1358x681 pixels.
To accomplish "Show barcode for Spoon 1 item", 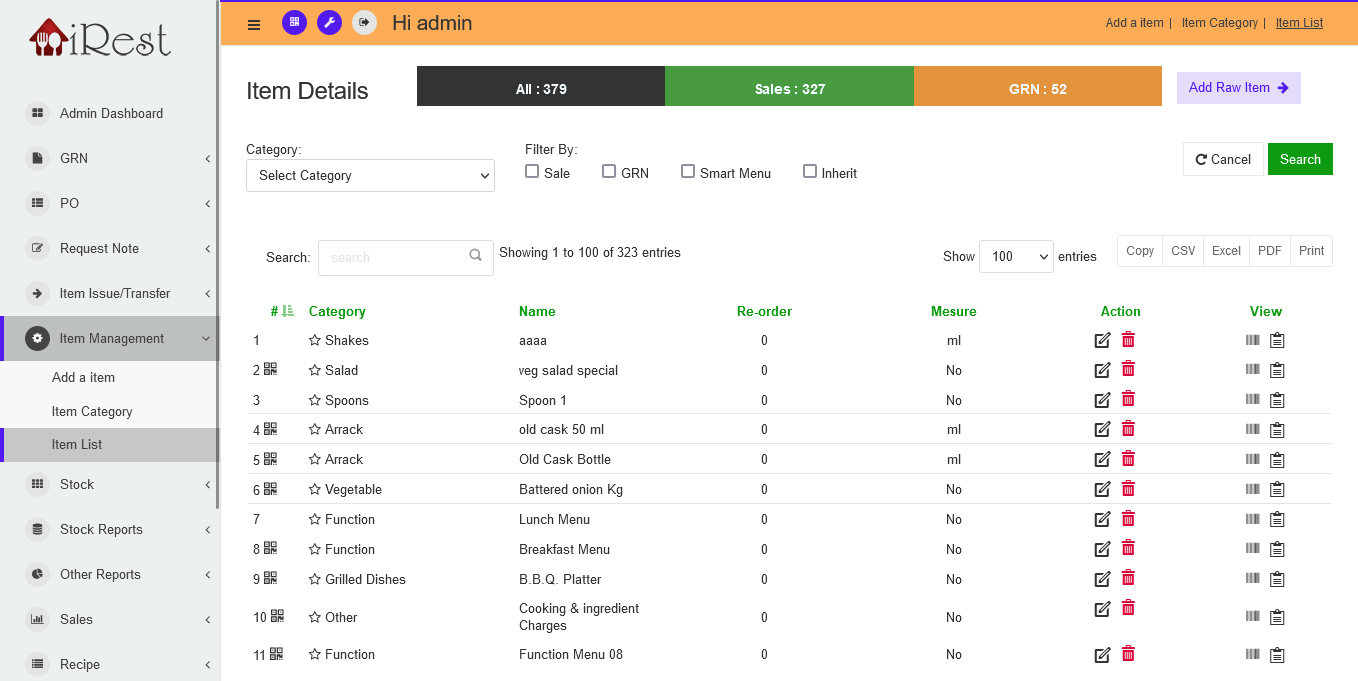I will pyautogui.click(x=1252, y=399).
